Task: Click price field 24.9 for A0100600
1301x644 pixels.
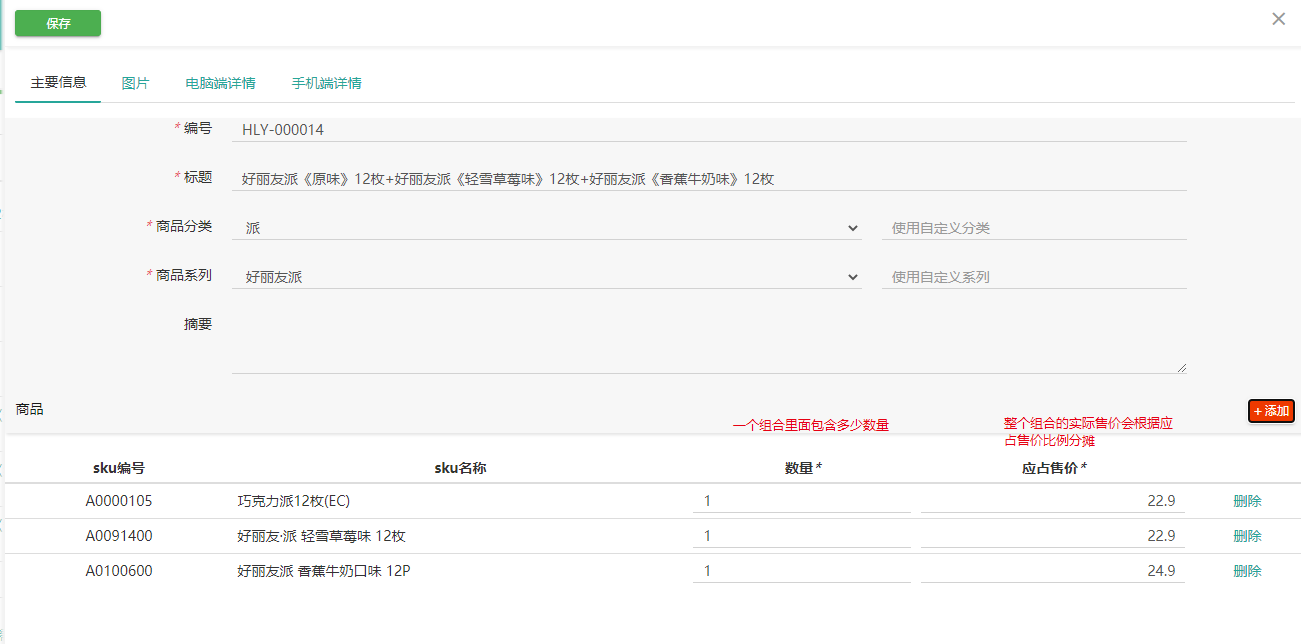Action: 1053,571
